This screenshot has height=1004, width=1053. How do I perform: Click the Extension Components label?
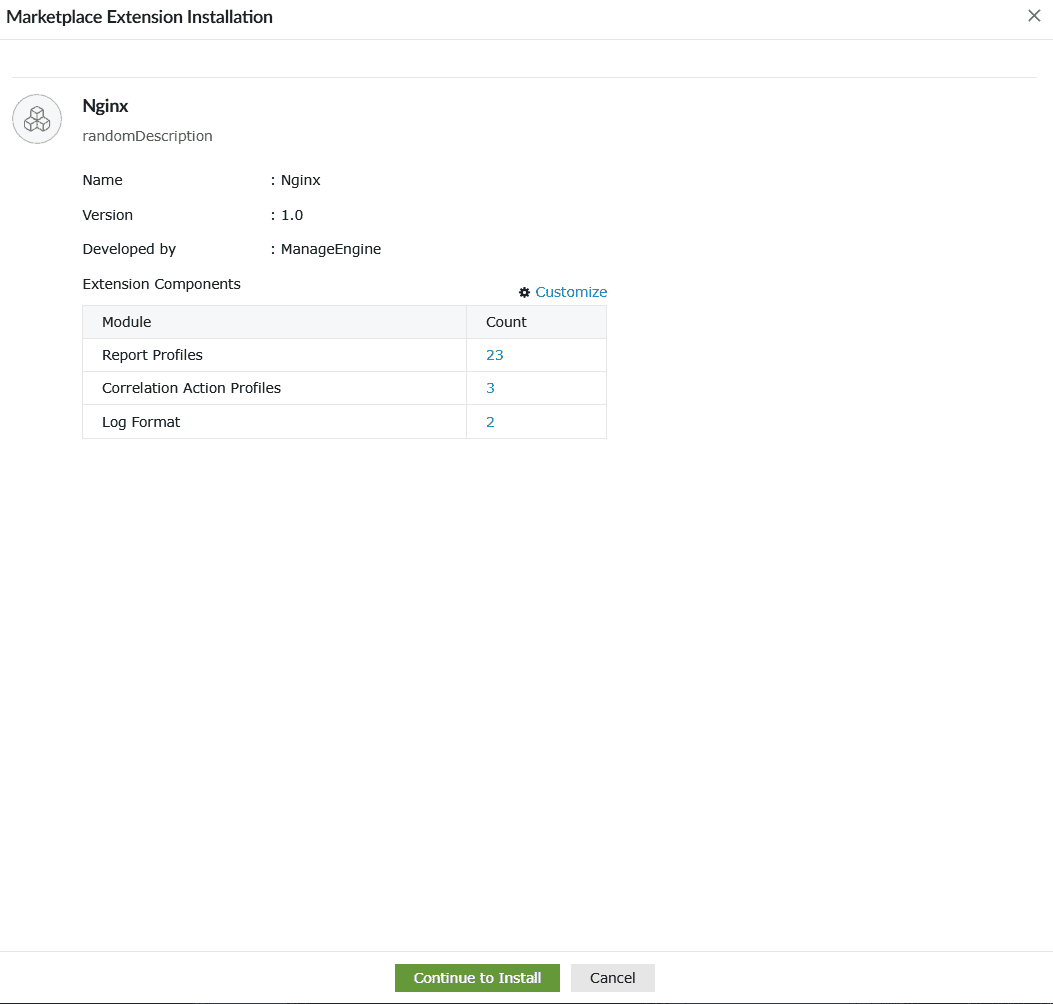[161, 284]
